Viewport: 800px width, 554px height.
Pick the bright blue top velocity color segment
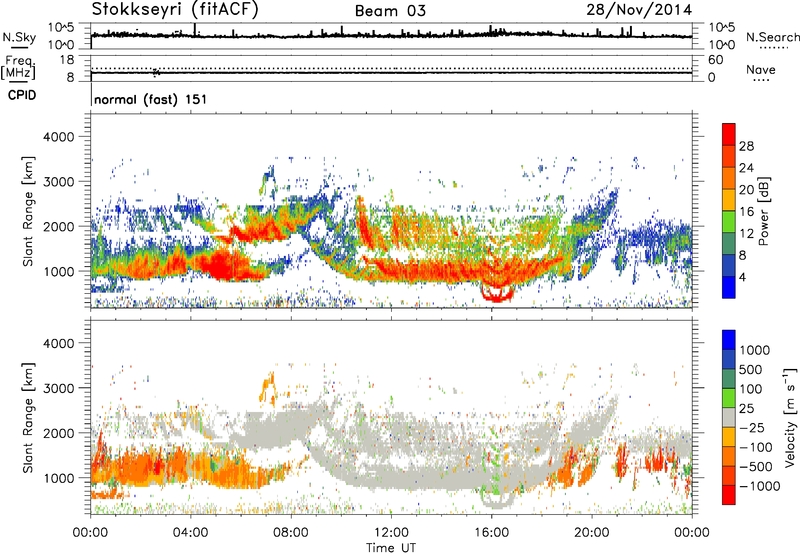(729, 340)
